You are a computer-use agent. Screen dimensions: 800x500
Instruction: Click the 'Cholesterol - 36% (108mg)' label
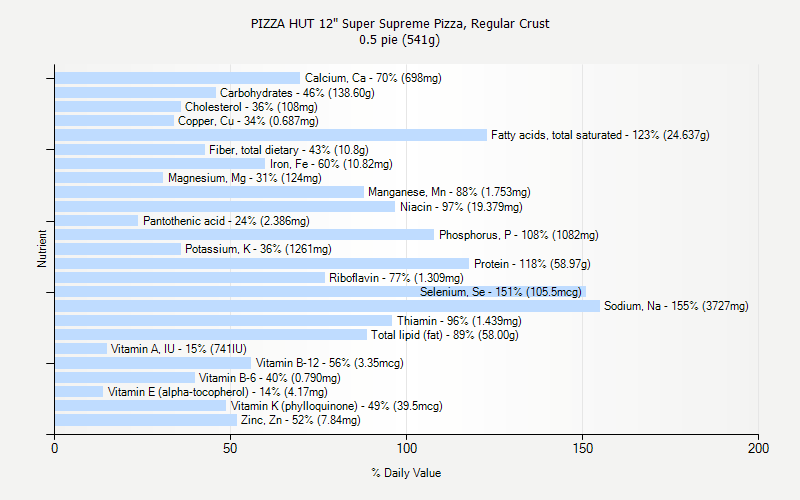click(251, 107)
